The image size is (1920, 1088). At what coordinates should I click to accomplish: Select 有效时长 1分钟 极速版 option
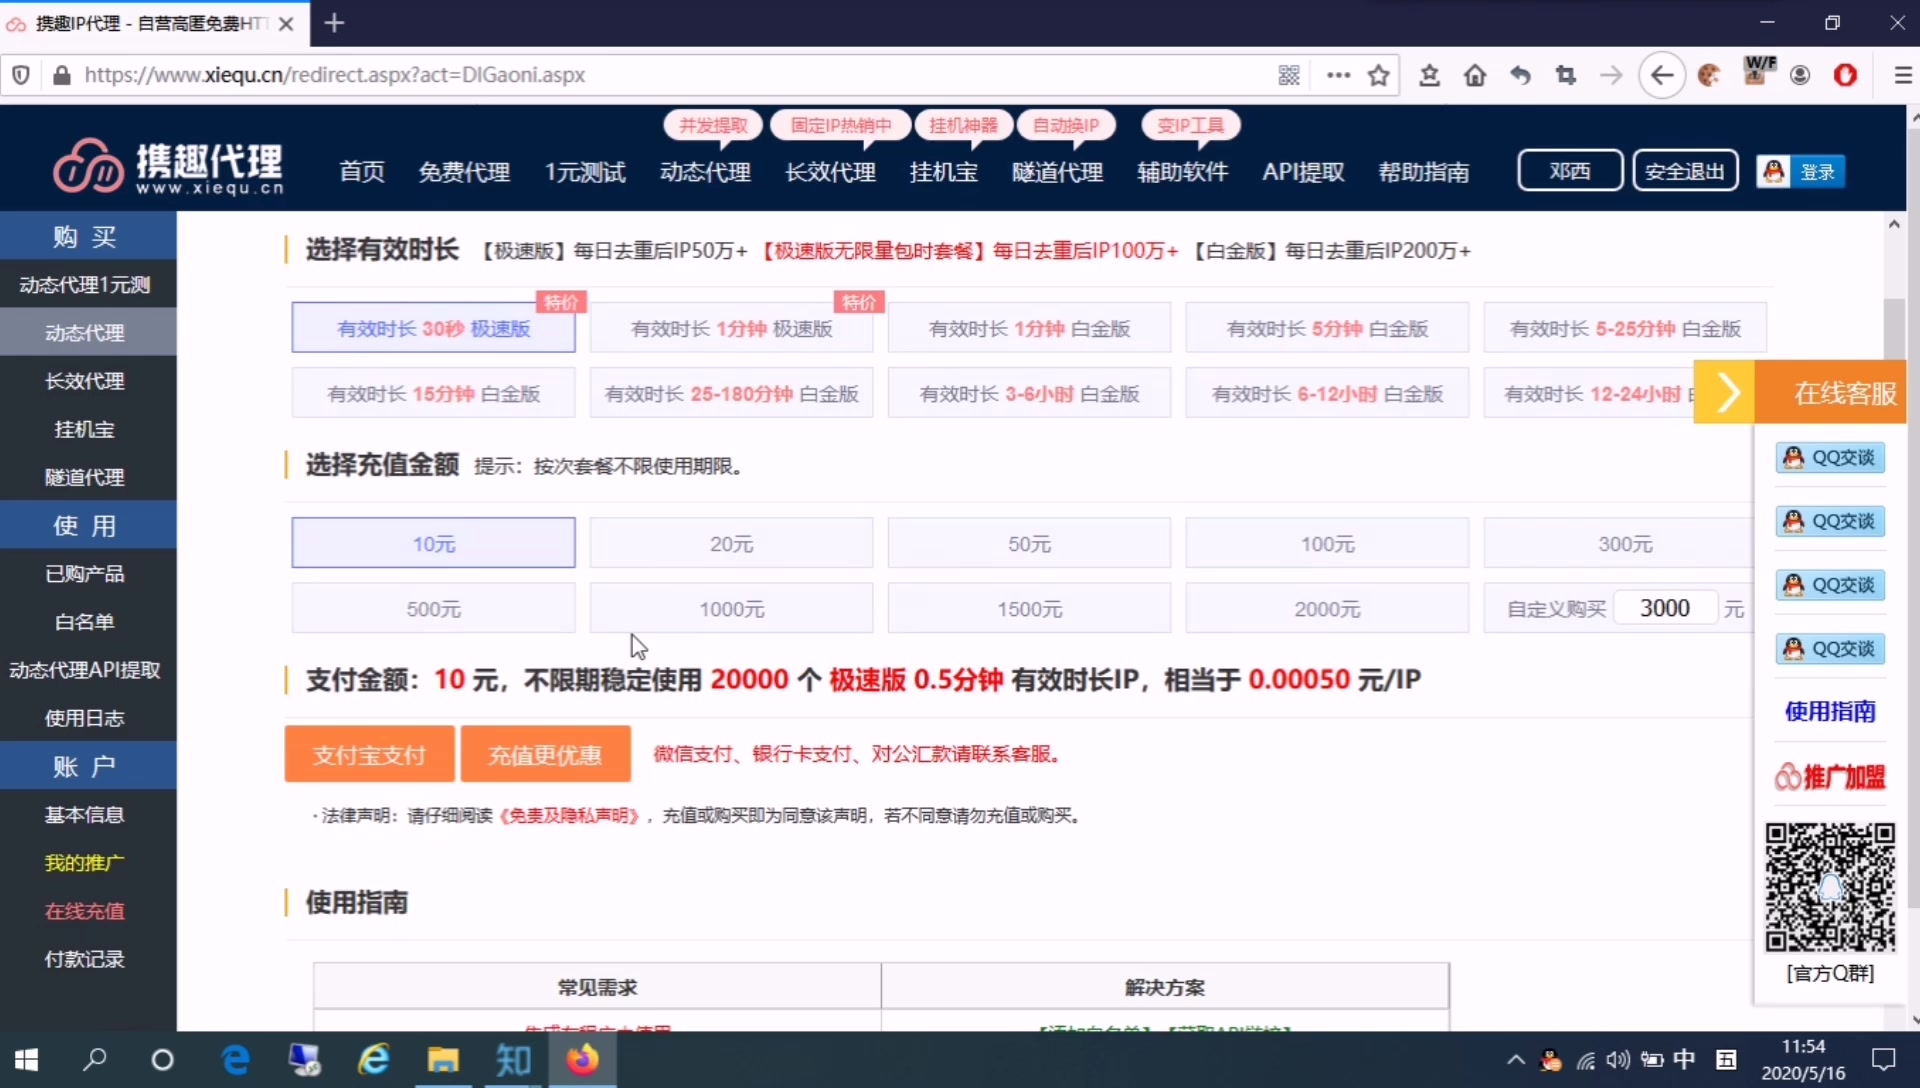[731, 328]
